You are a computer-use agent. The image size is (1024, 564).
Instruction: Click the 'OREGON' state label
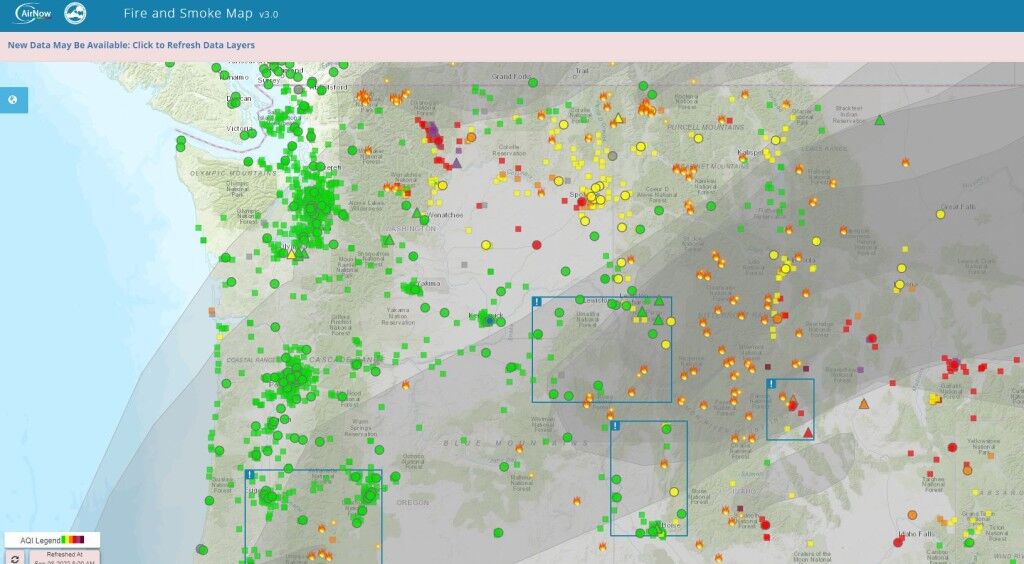pos(413,503)
